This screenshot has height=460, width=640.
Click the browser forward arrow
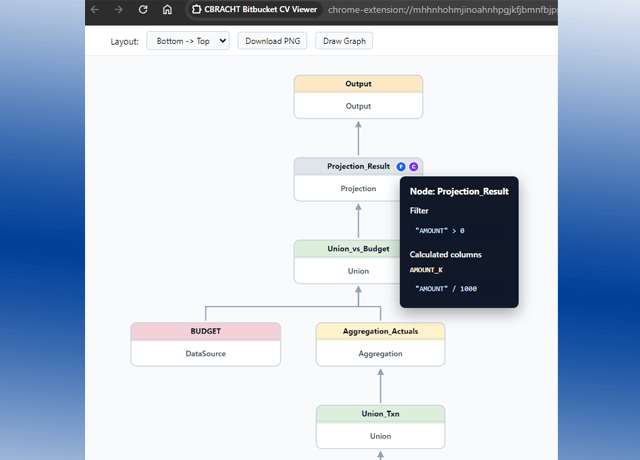click(x=118, y=9)
